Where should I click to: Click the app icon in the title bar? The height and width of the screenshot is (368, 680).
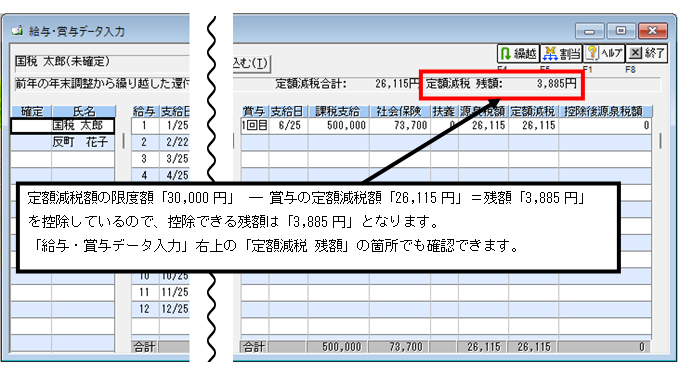click(x=18, y=31)
